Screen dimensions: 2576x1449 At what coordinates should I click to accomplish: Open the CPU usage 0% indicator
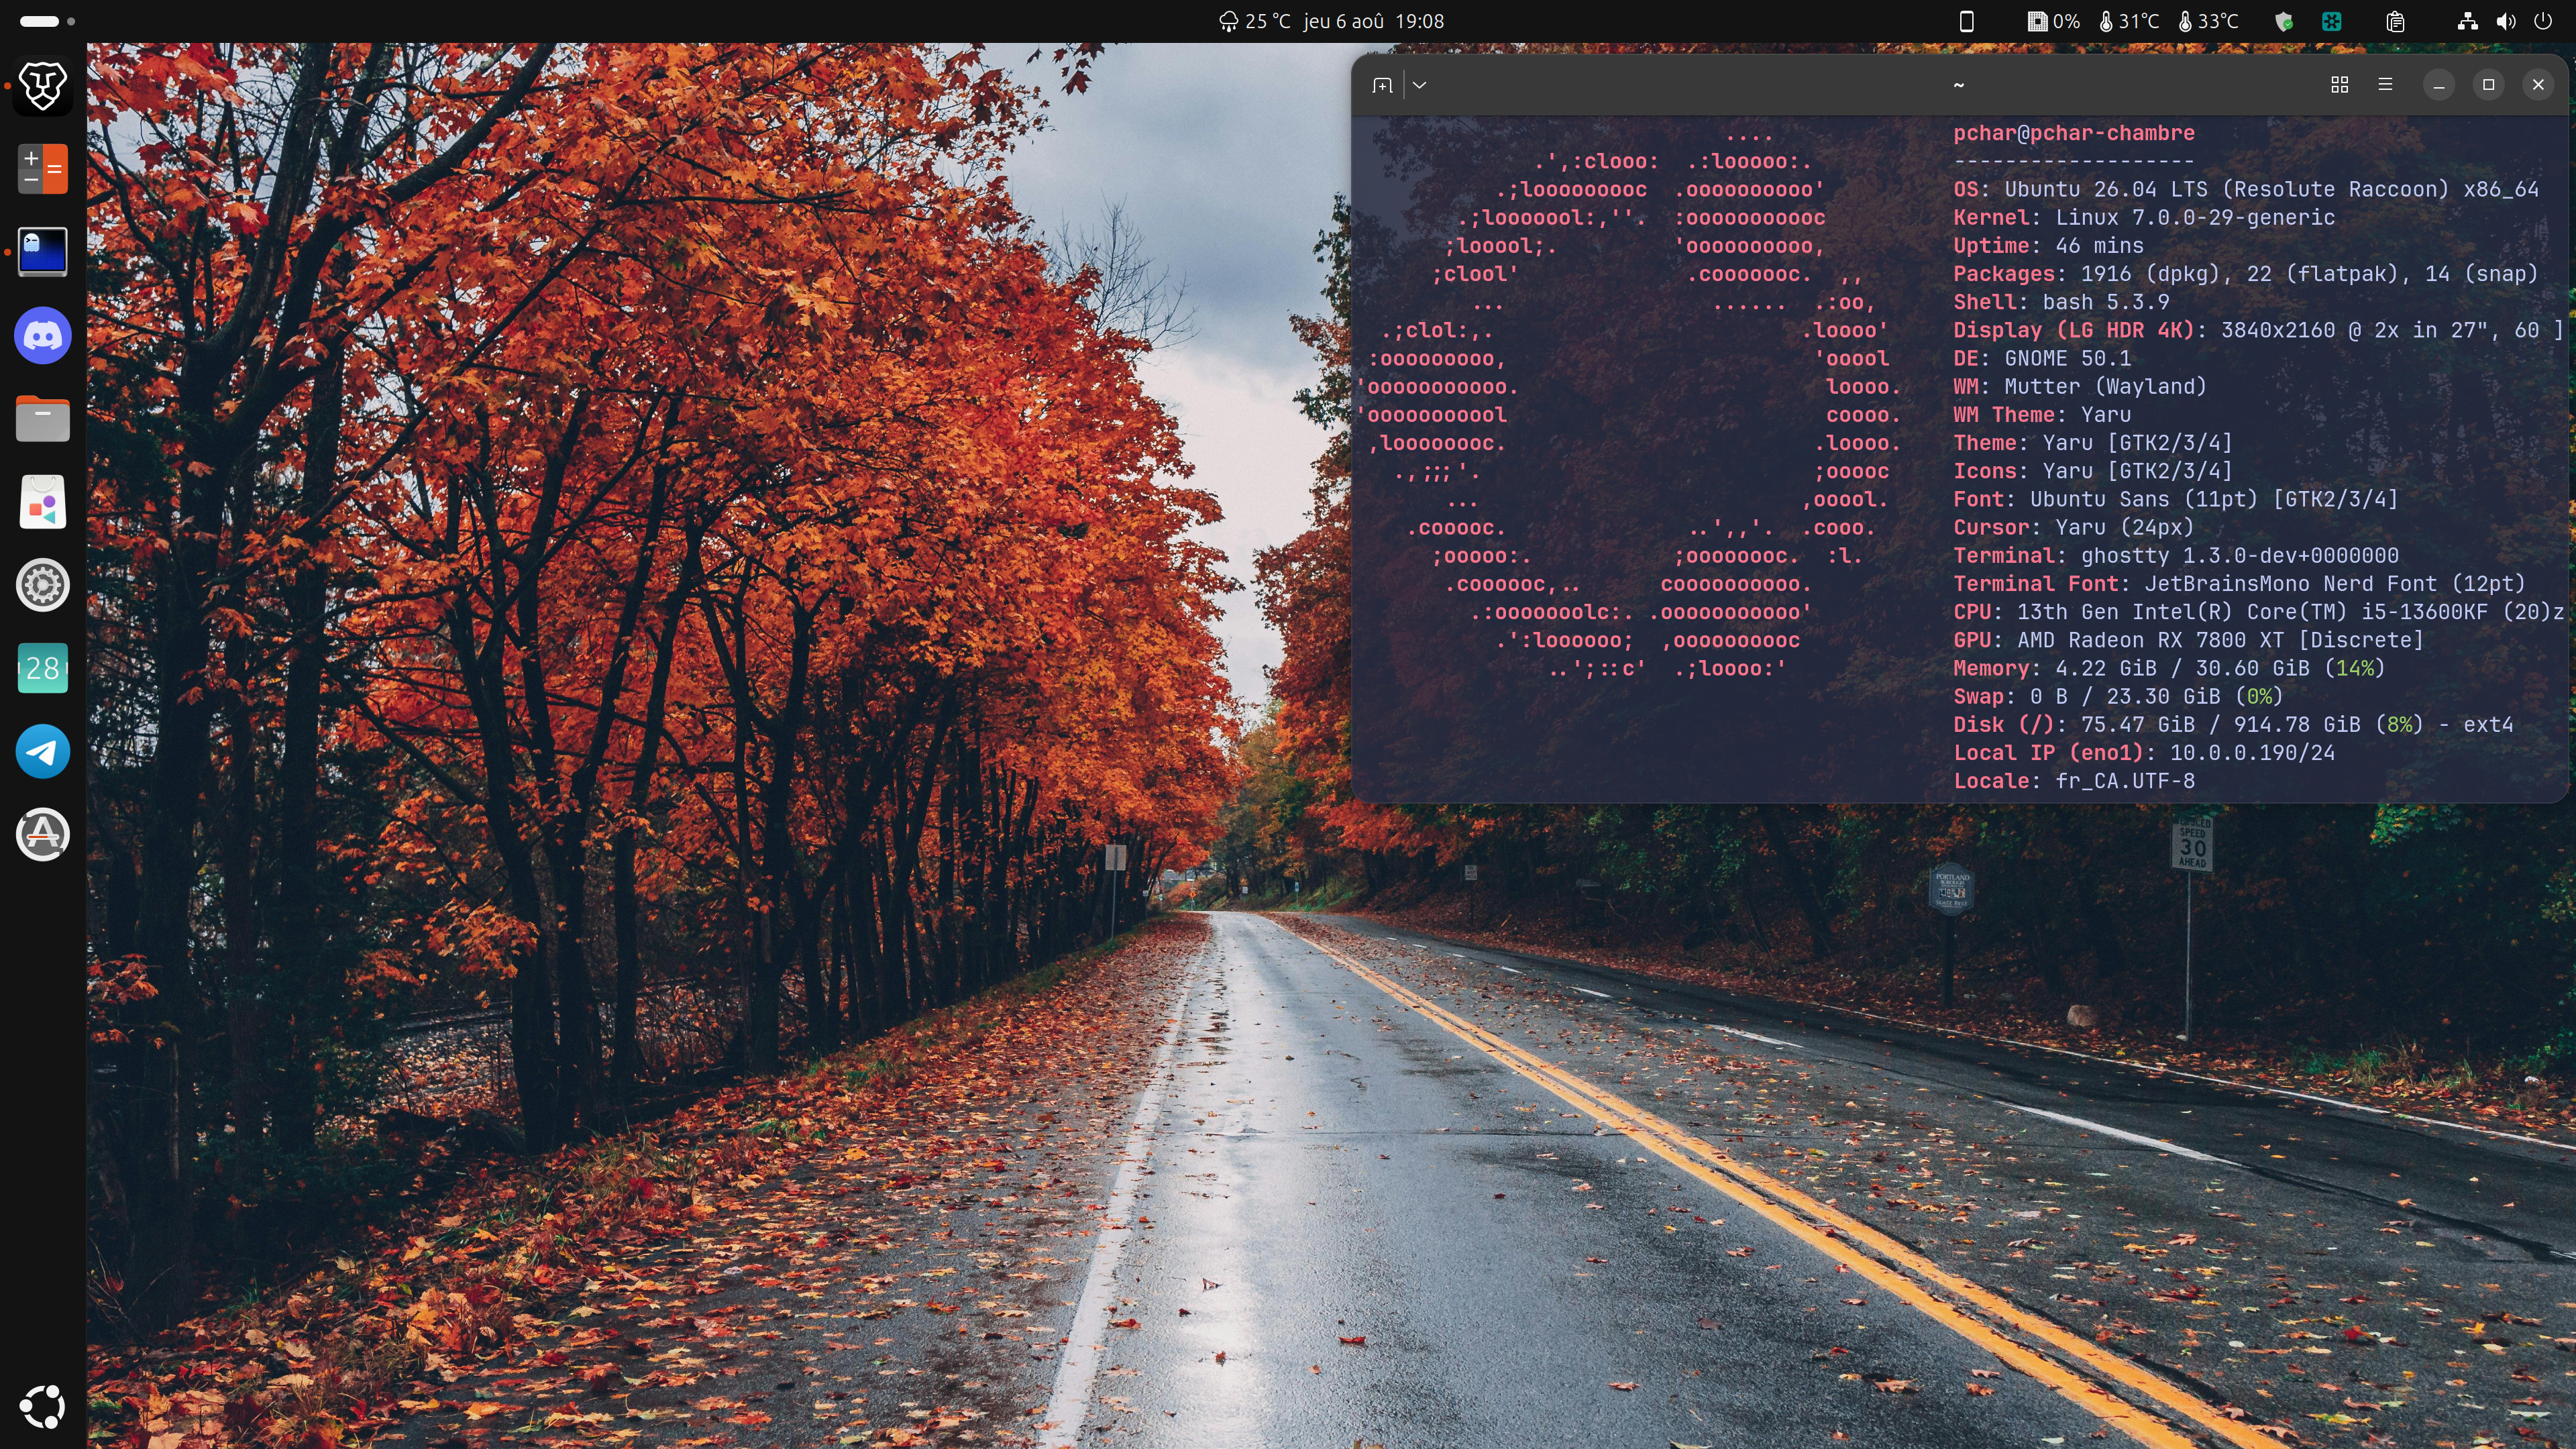tap(2053, 21)
